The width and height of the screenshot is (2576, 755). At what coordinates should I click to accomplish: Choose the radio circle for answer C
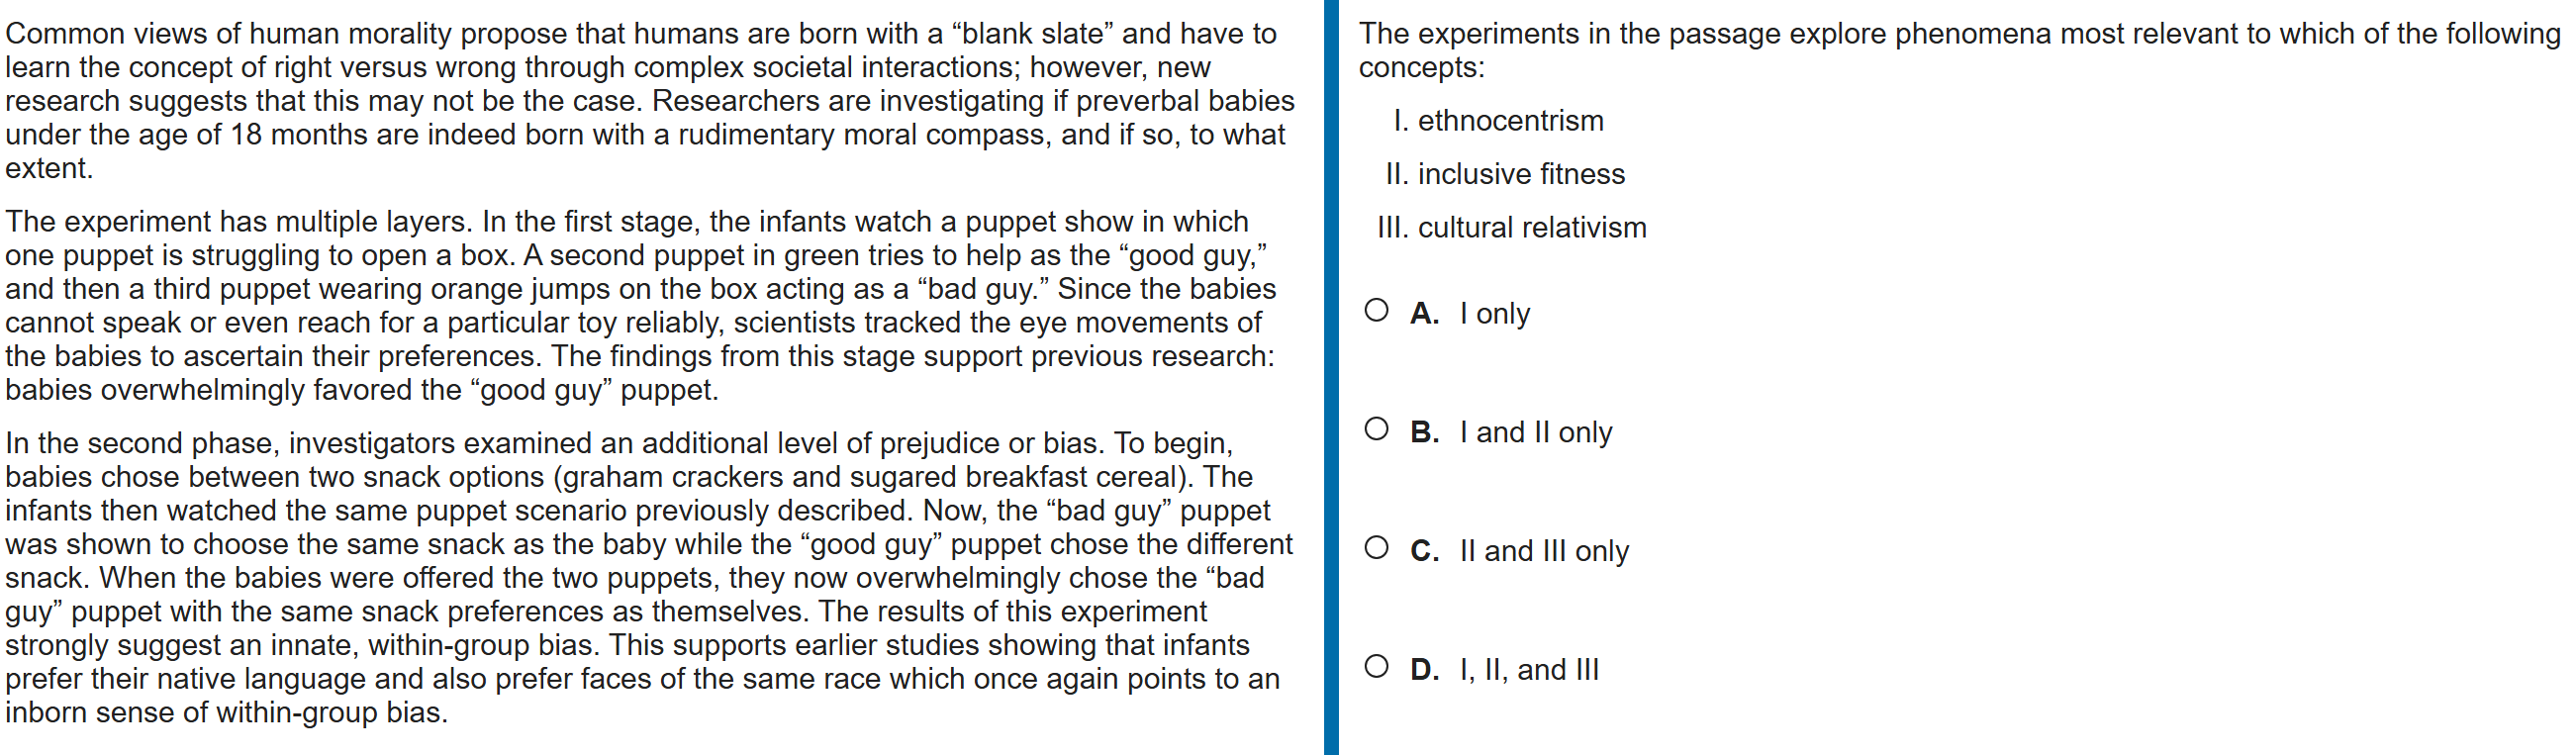click(x=1376, y=548)
